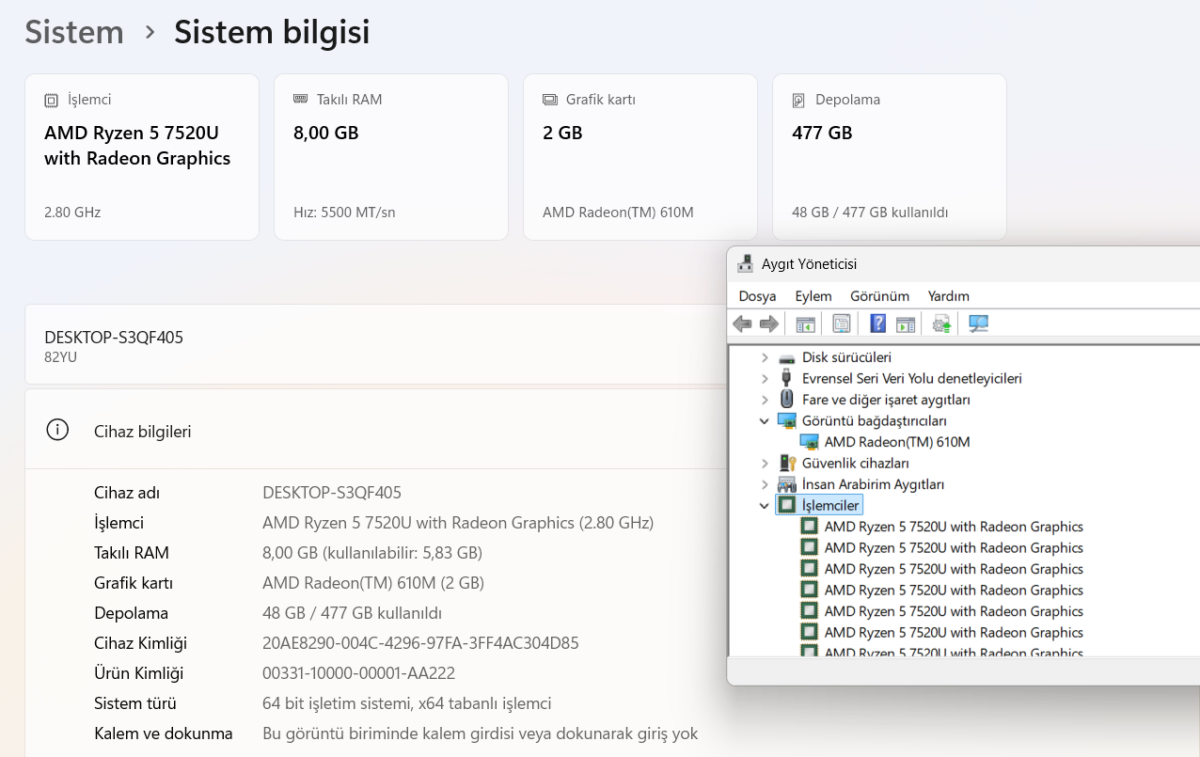Open the Dosya menu

(x=757, y=296)
